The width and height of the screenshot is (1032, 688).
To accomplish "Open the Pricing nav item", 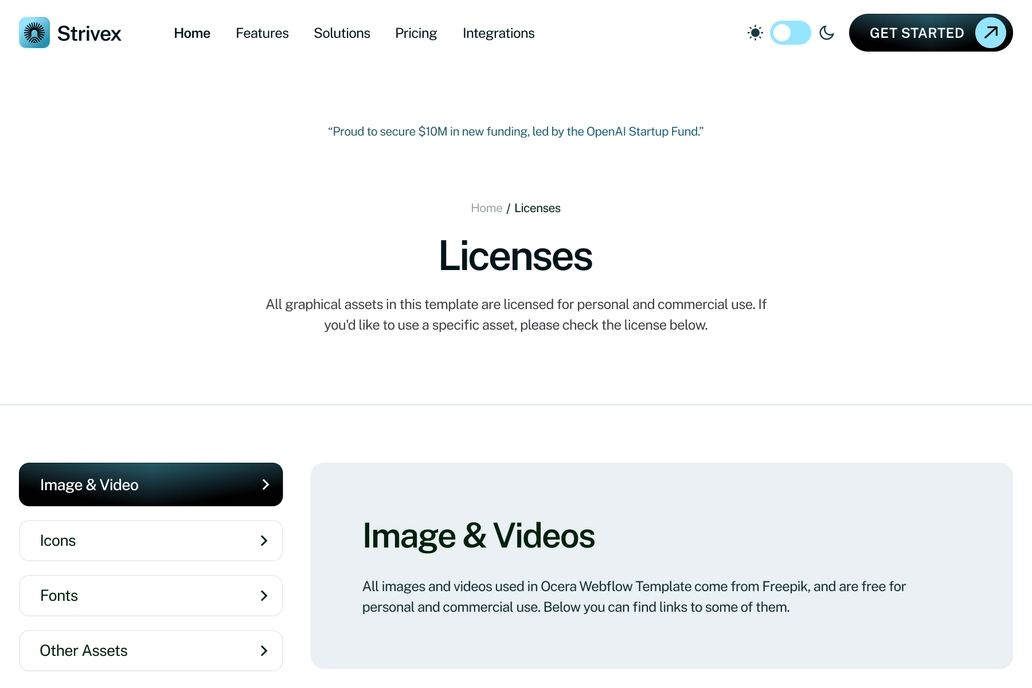I will [416, 33].
